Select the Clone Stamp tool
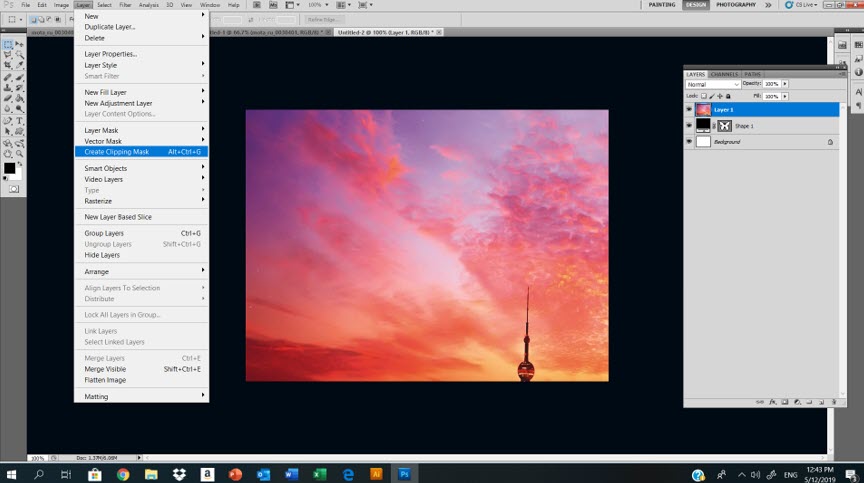864x483 pixels. (x=8, y=88)
